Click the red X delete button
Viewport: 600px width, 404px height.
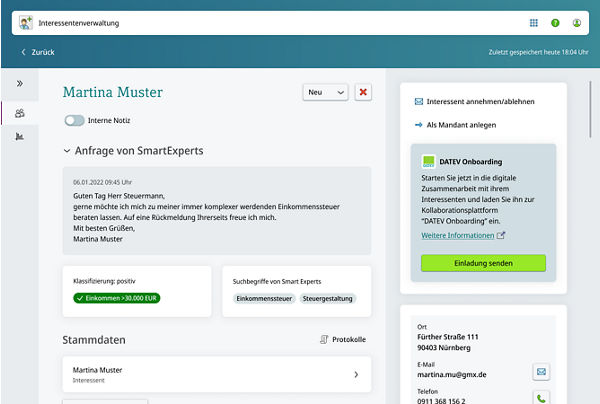363,92
